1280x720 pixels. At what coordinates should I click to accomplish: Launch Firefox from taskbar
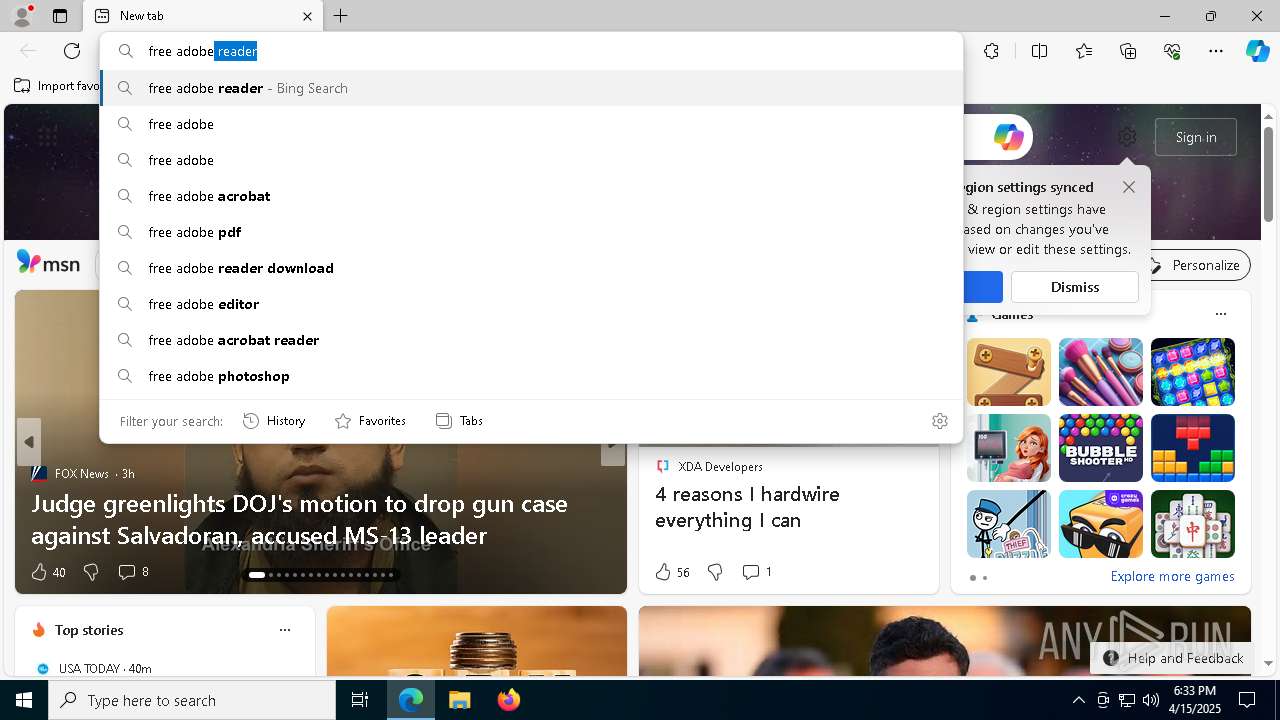pos(508,700)
